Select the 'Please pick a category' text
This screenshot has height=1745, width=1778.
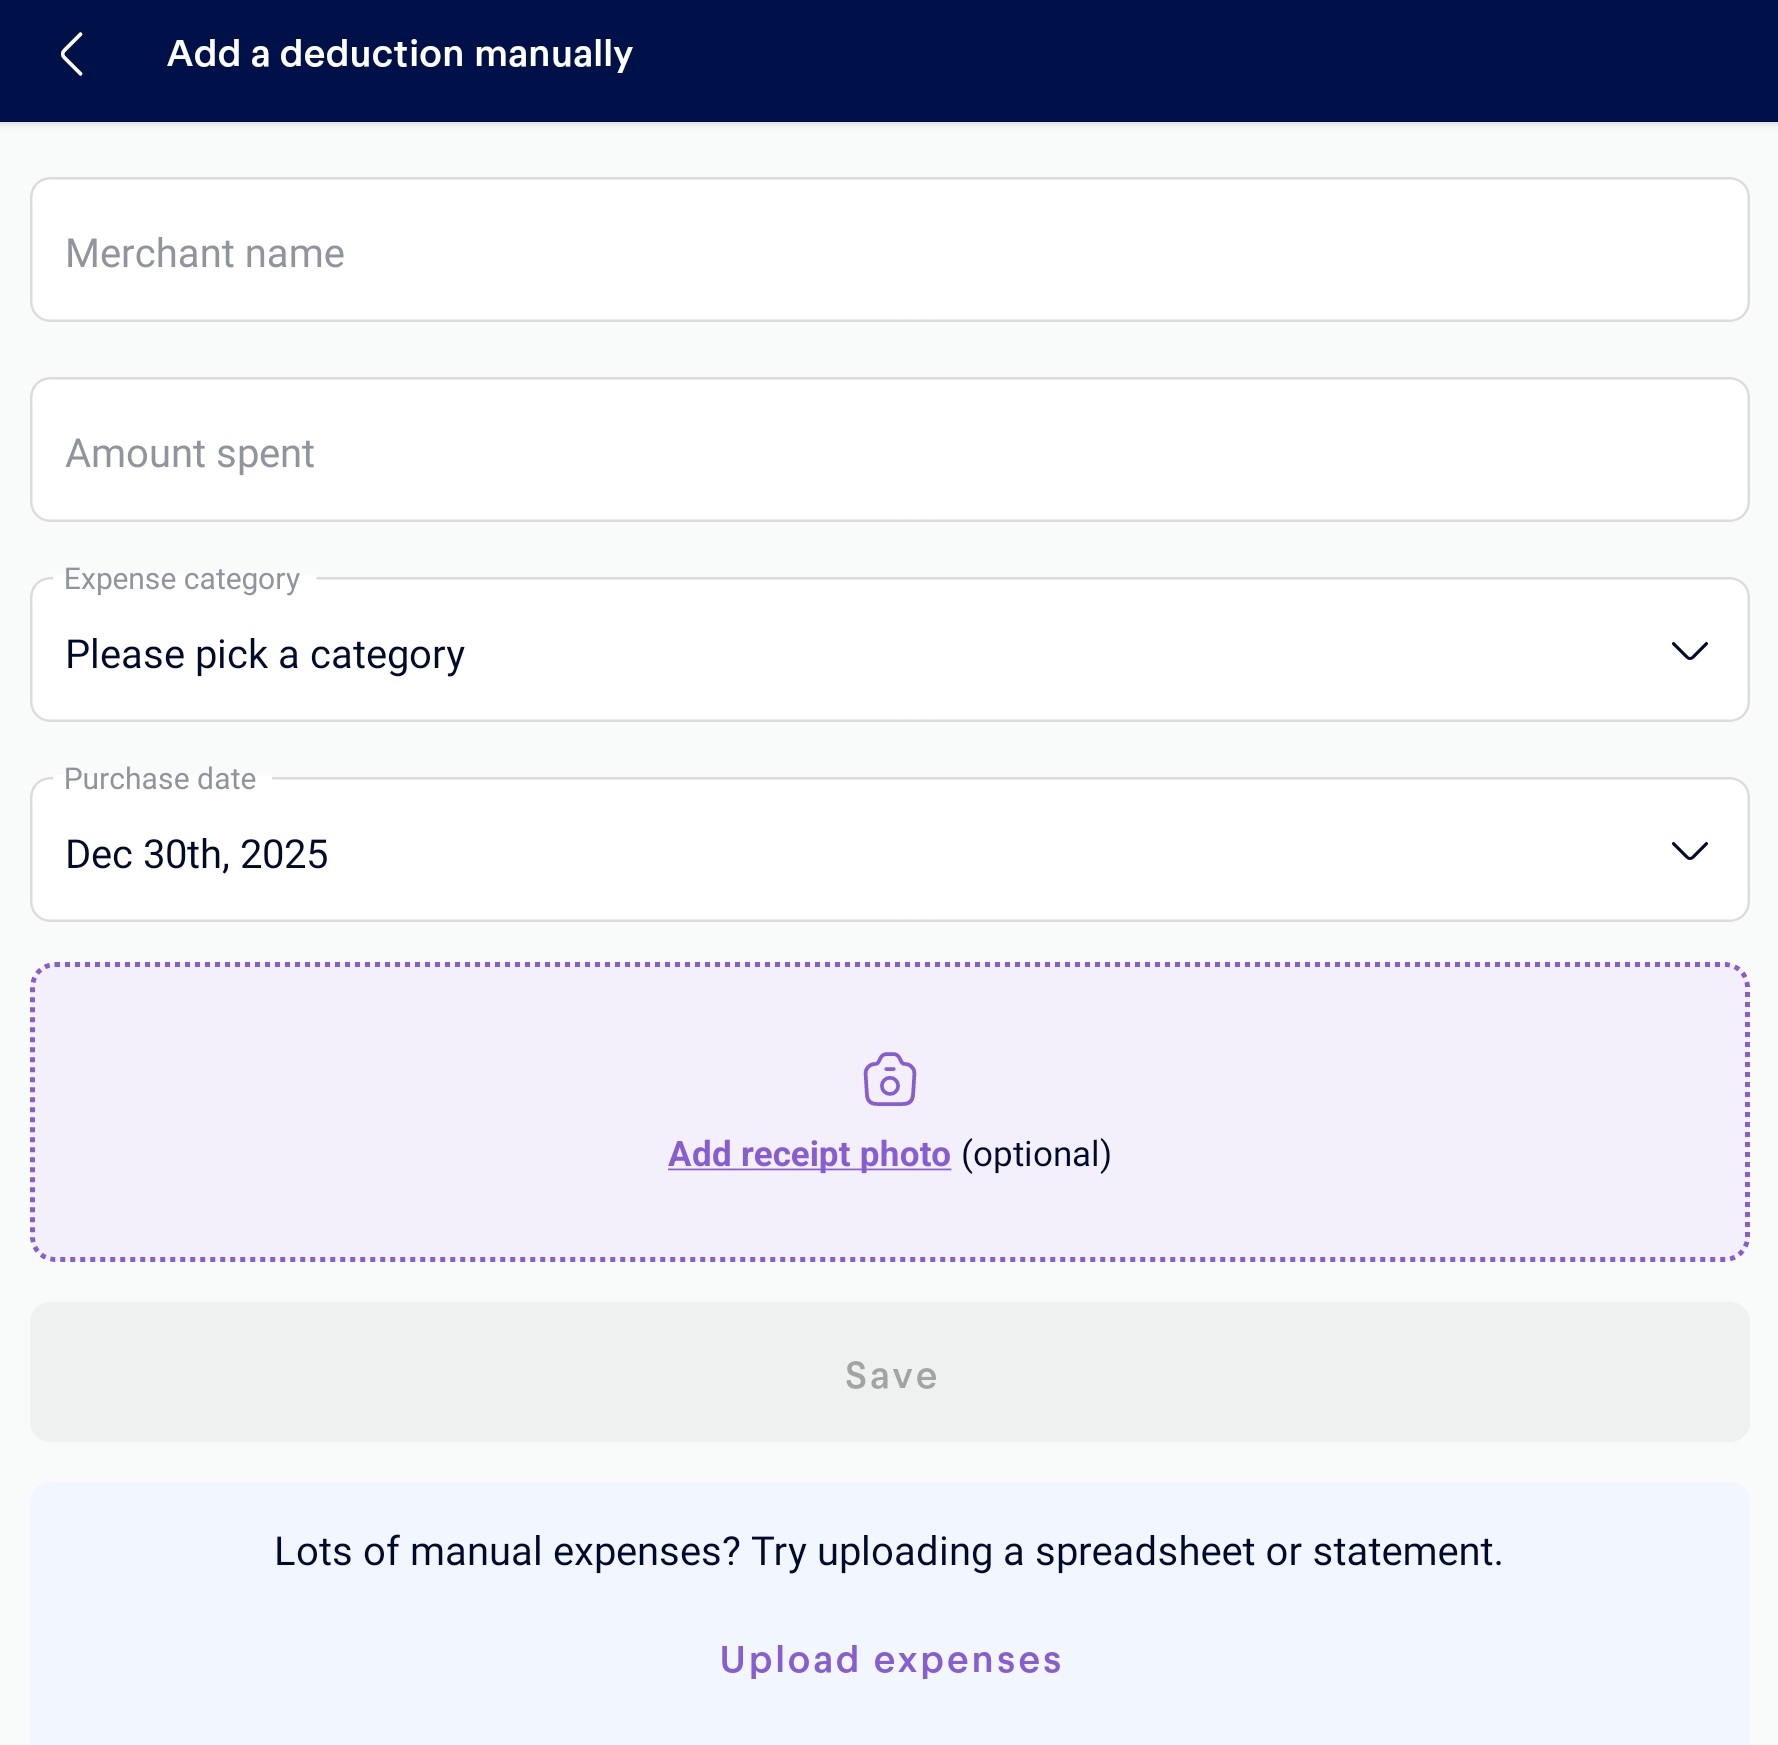(265, 655)
